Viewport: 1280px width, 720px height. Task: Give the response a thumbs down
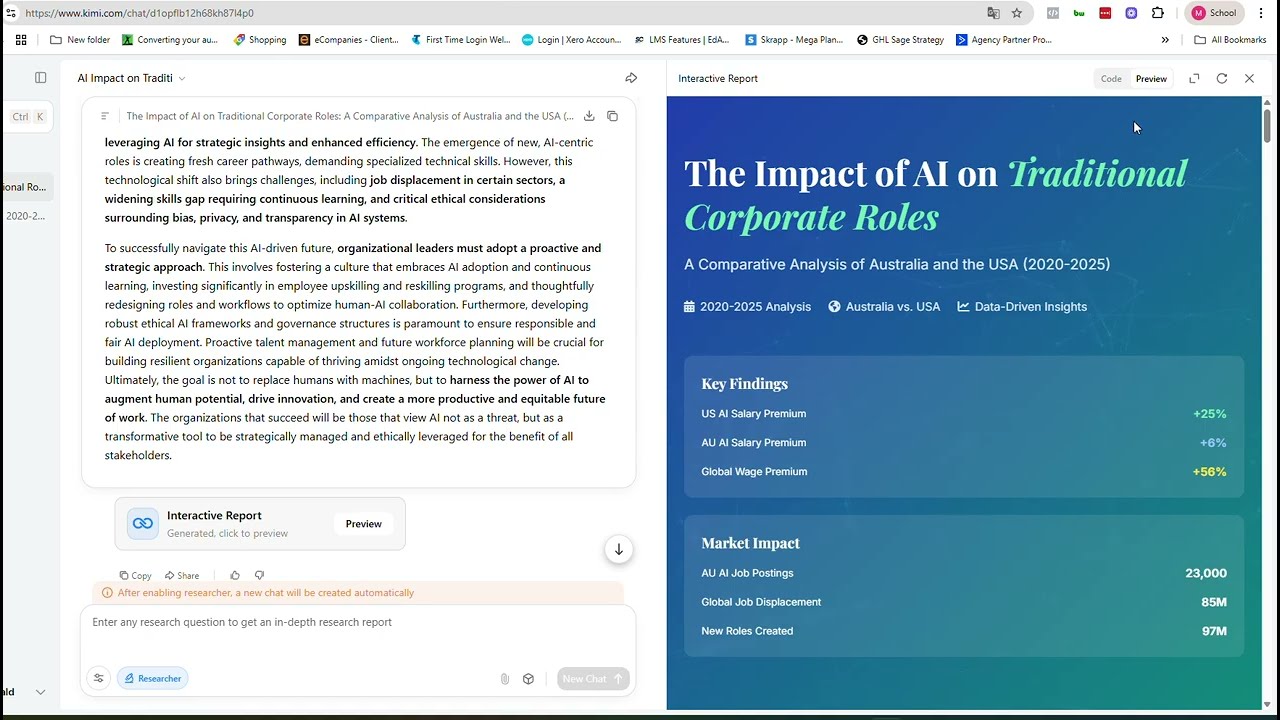pos(259,575)
